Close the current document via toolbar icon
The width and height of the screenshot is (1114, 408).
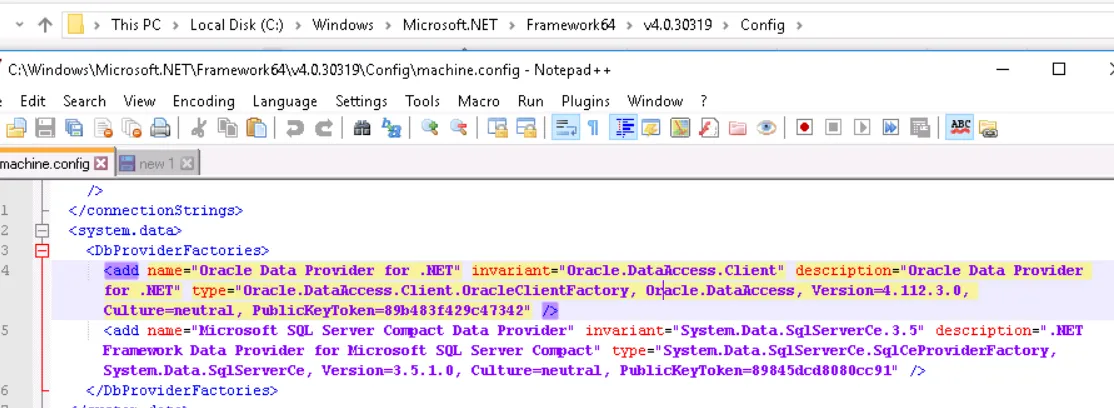104,128
